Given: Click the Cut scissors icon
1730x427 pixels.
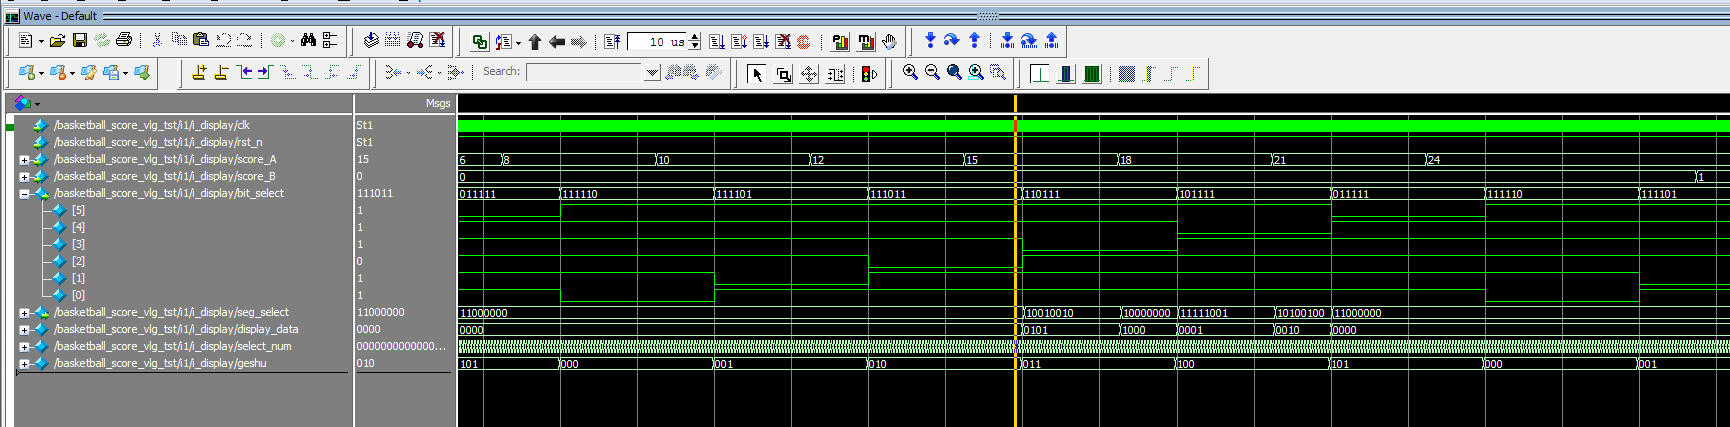Looking at the screenshot, I should click(x=157, y=41).
